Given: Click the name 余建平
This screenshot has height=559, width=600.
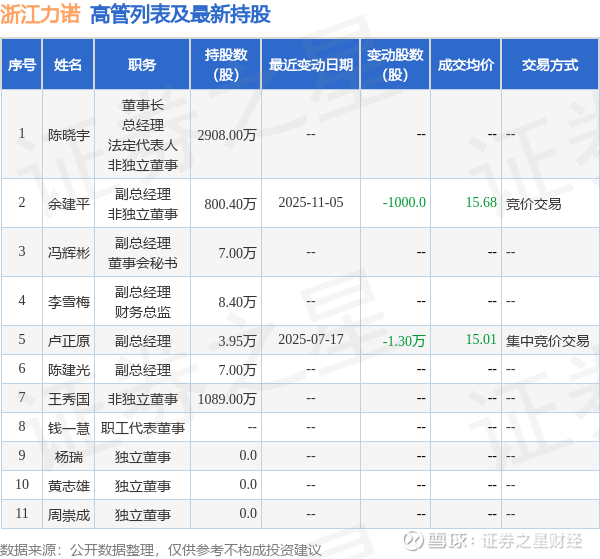Looking at the screenshot, I should tap(69, 204).
